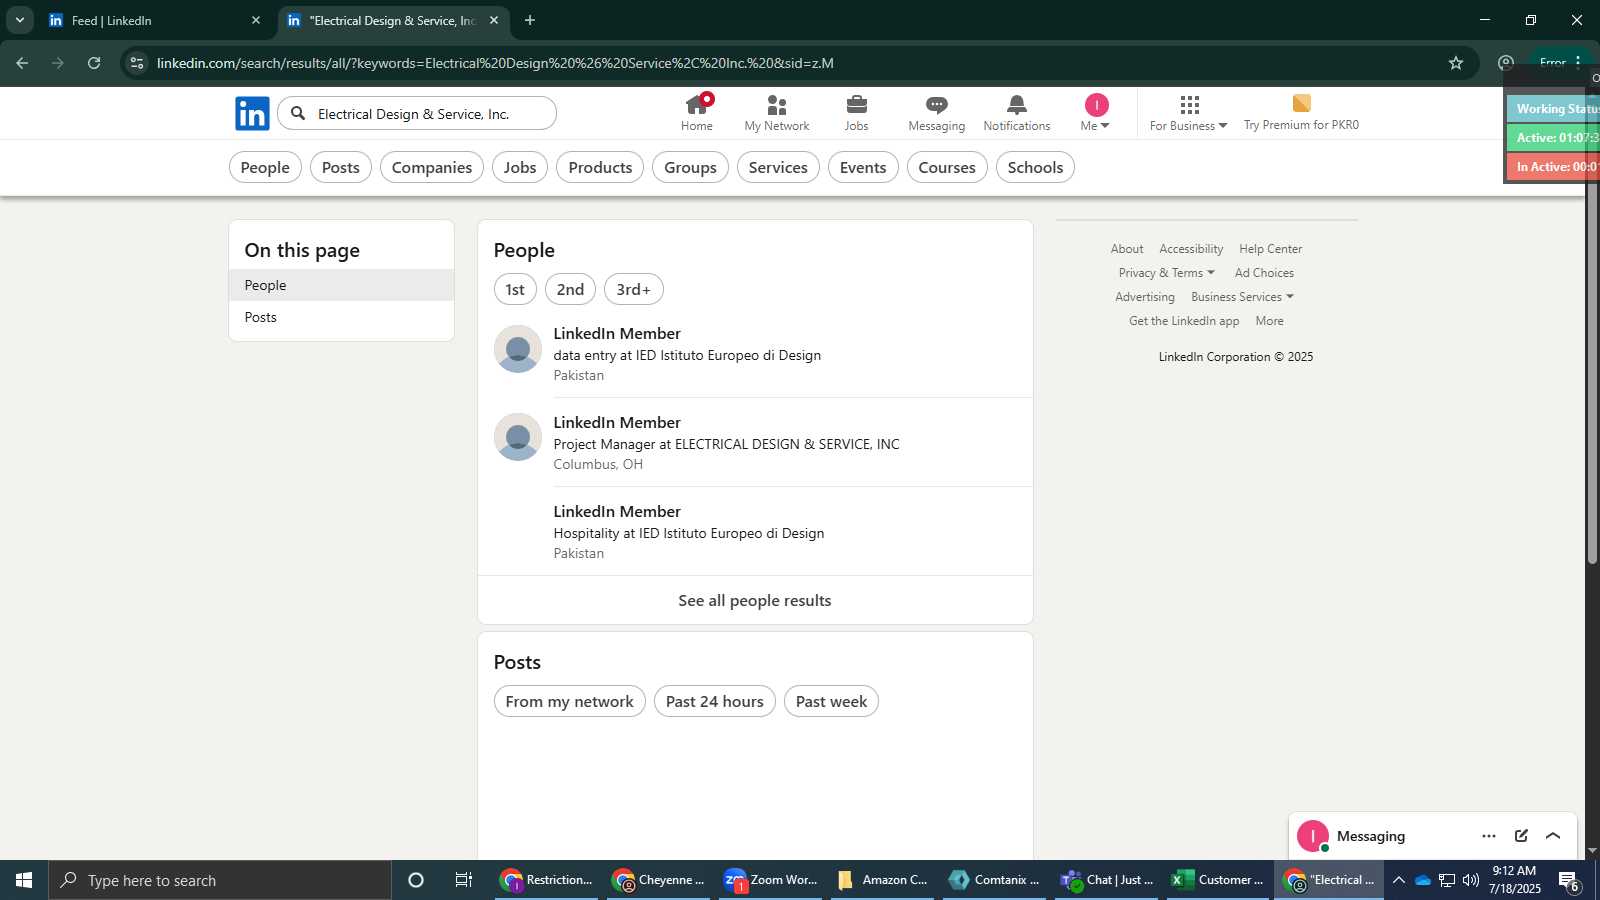Open a new browser tab
Screen dimensions: 1600x900
(530, 20)
